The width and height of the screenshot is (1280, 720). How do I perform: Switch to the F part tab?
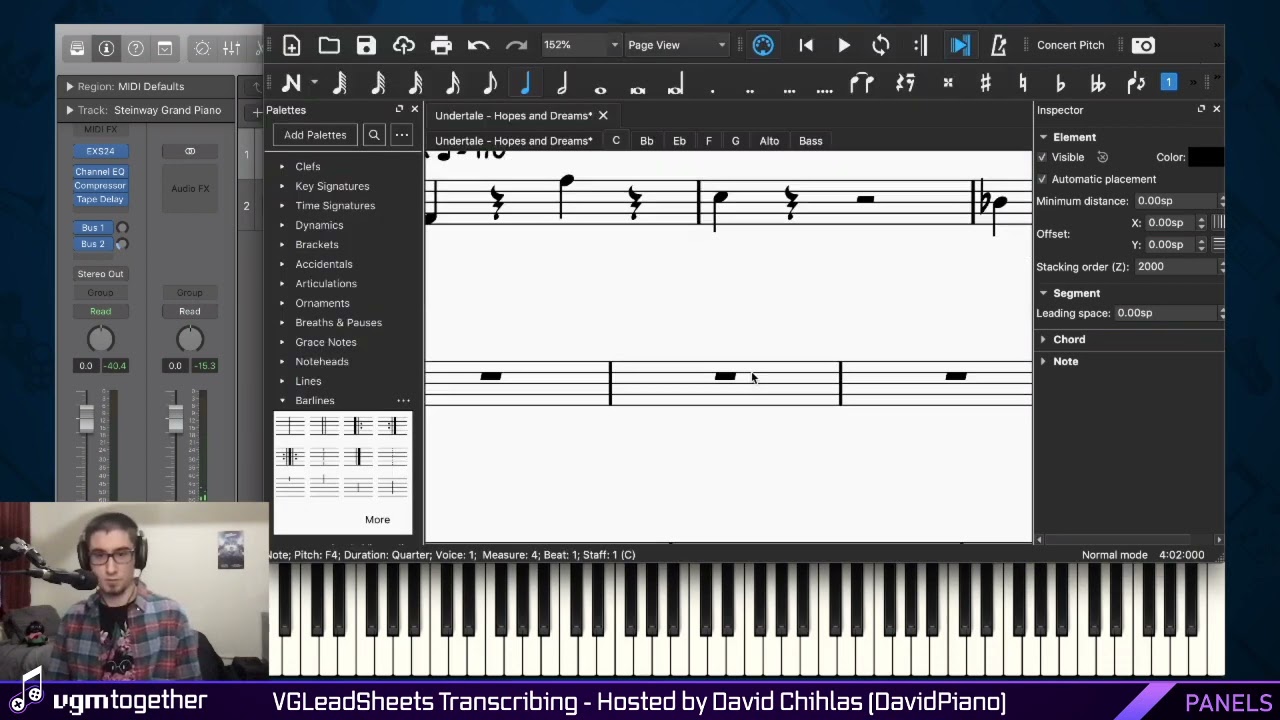click(x=709, y=141)
